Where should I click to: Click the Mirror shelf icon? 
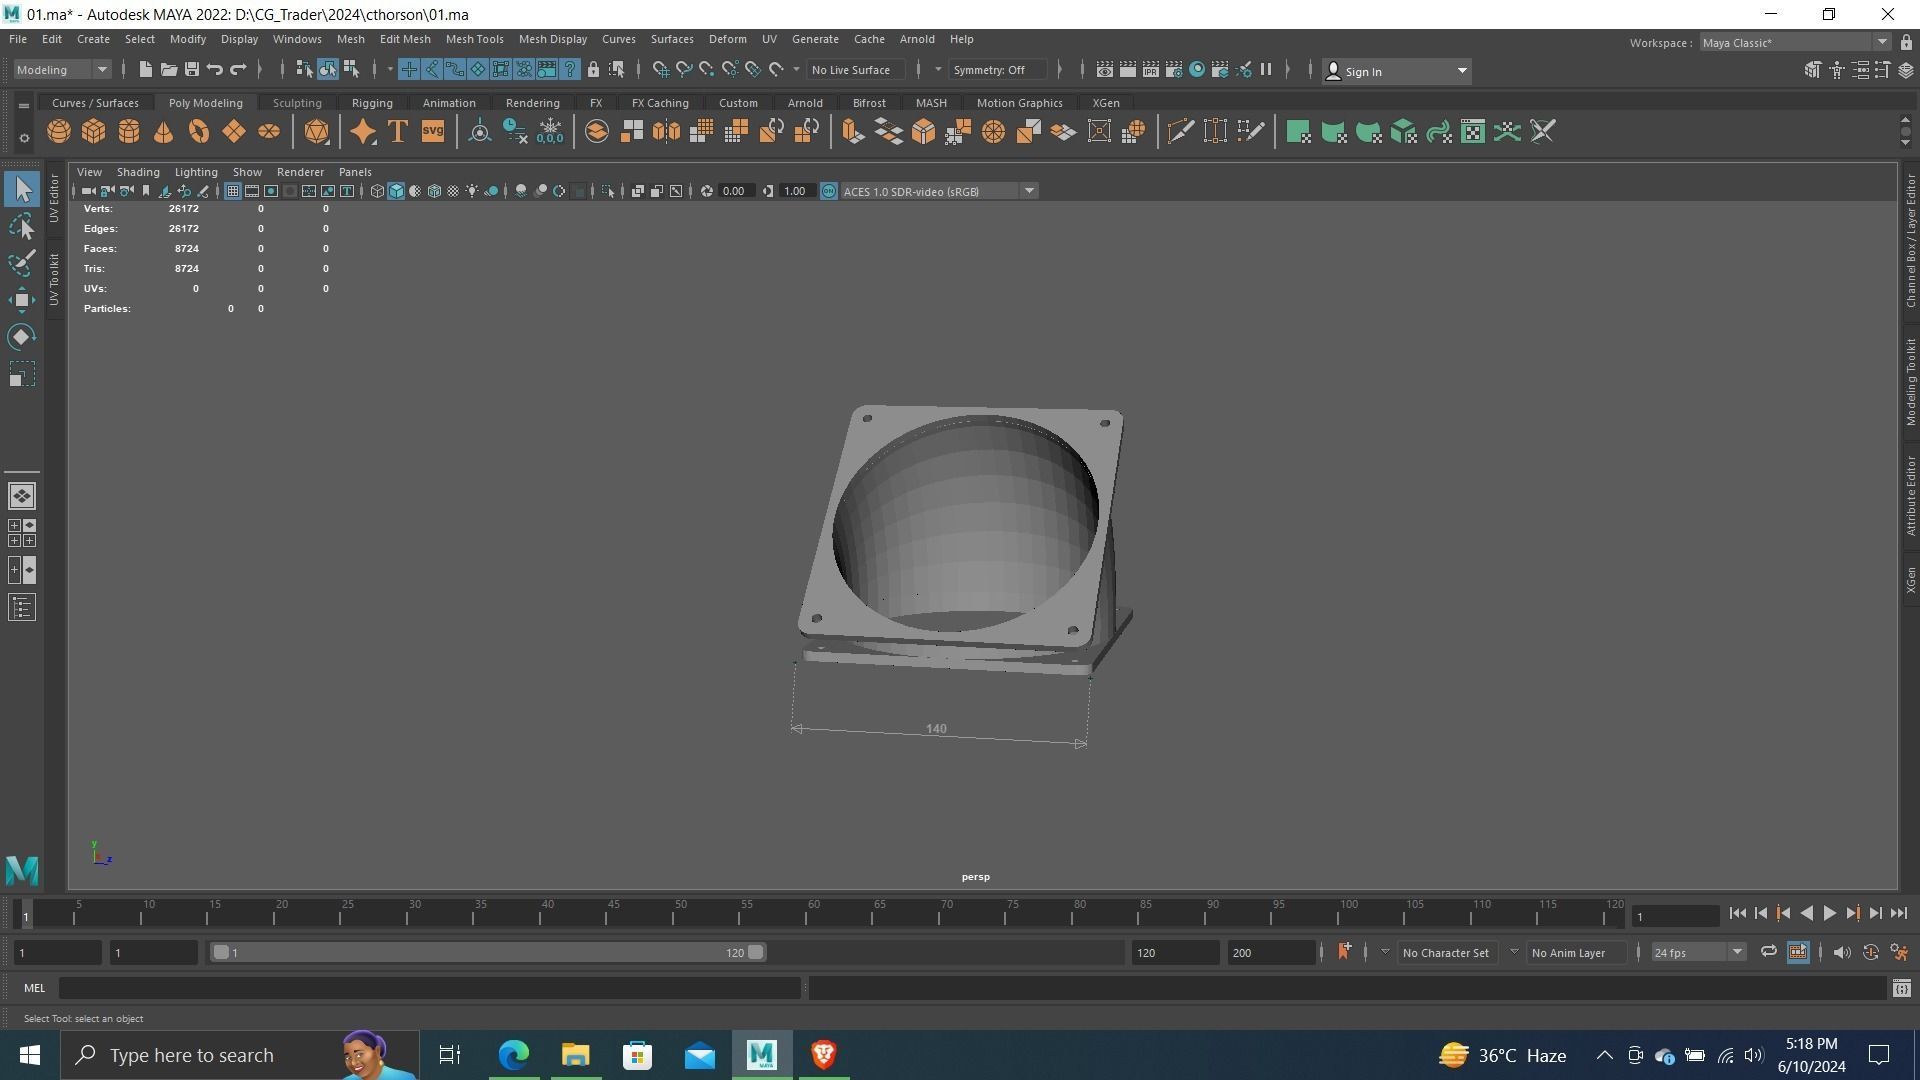click(x=666, y=132)
